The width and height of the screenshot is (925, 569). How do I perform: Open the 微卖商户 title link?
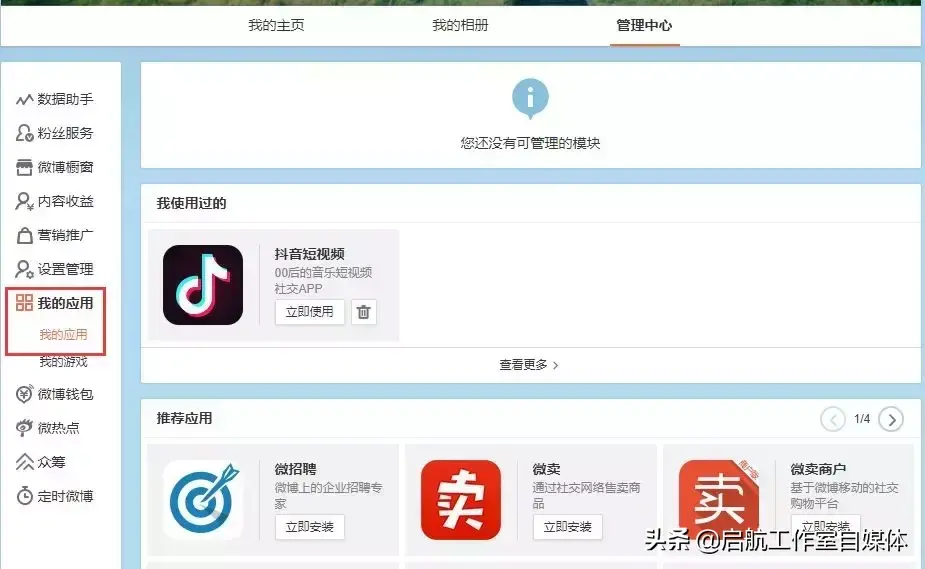point(818,469)
